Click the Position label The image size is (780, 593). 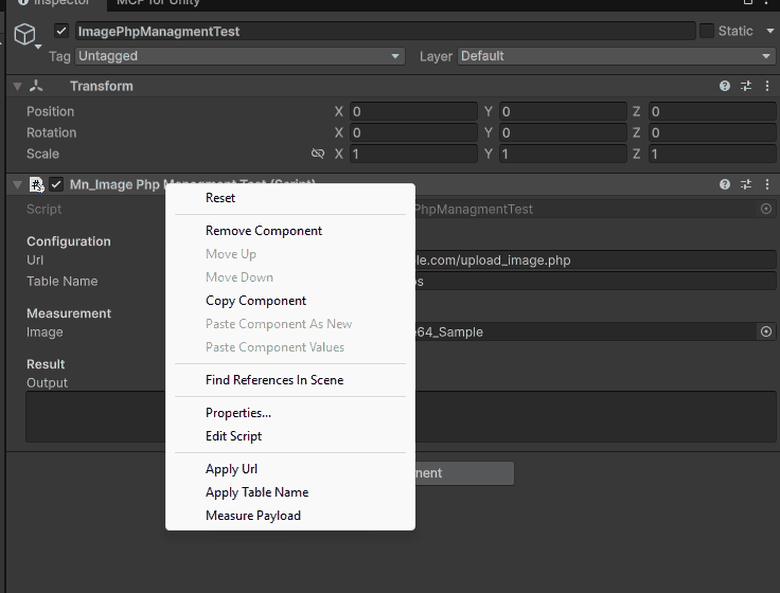click(50, 111)
